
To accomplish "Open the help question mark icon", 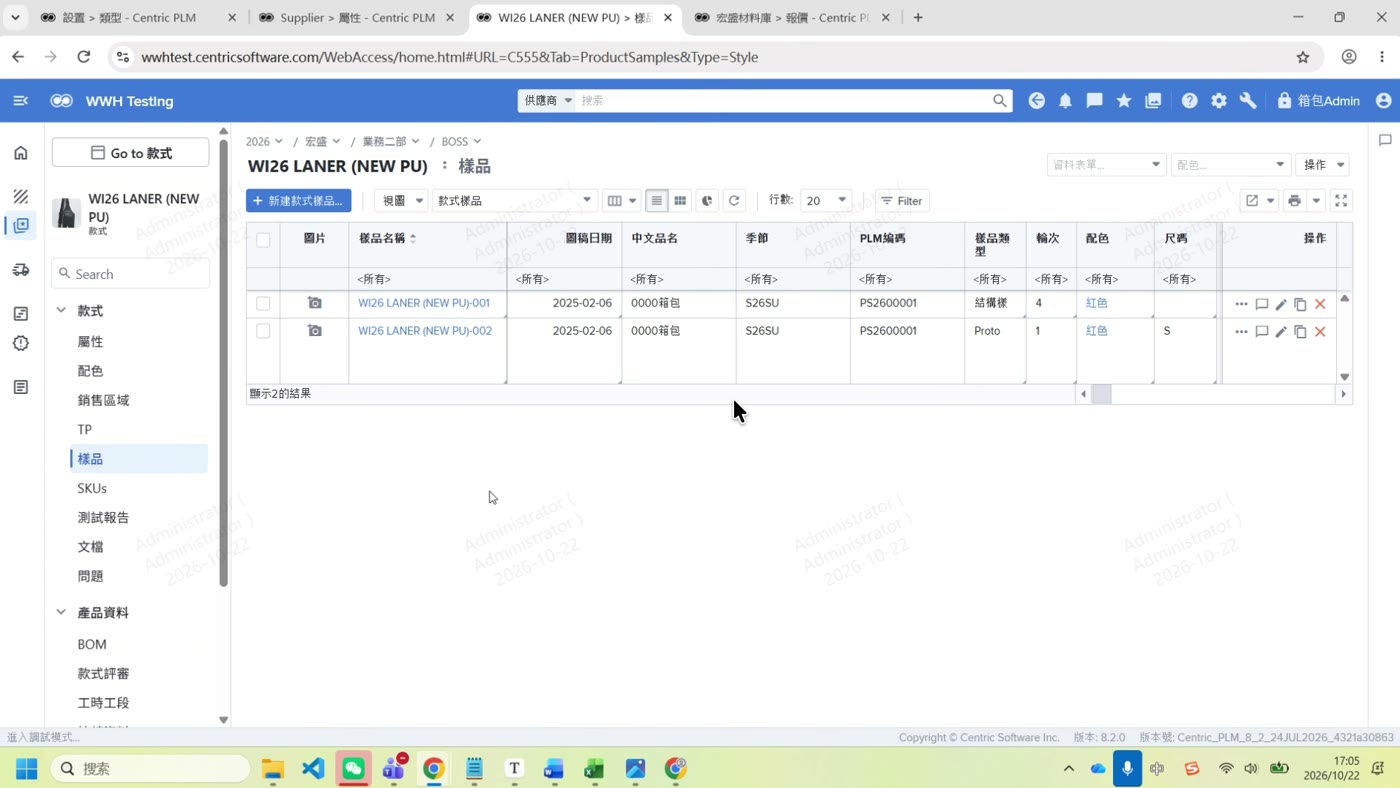I will (1189, 101).
